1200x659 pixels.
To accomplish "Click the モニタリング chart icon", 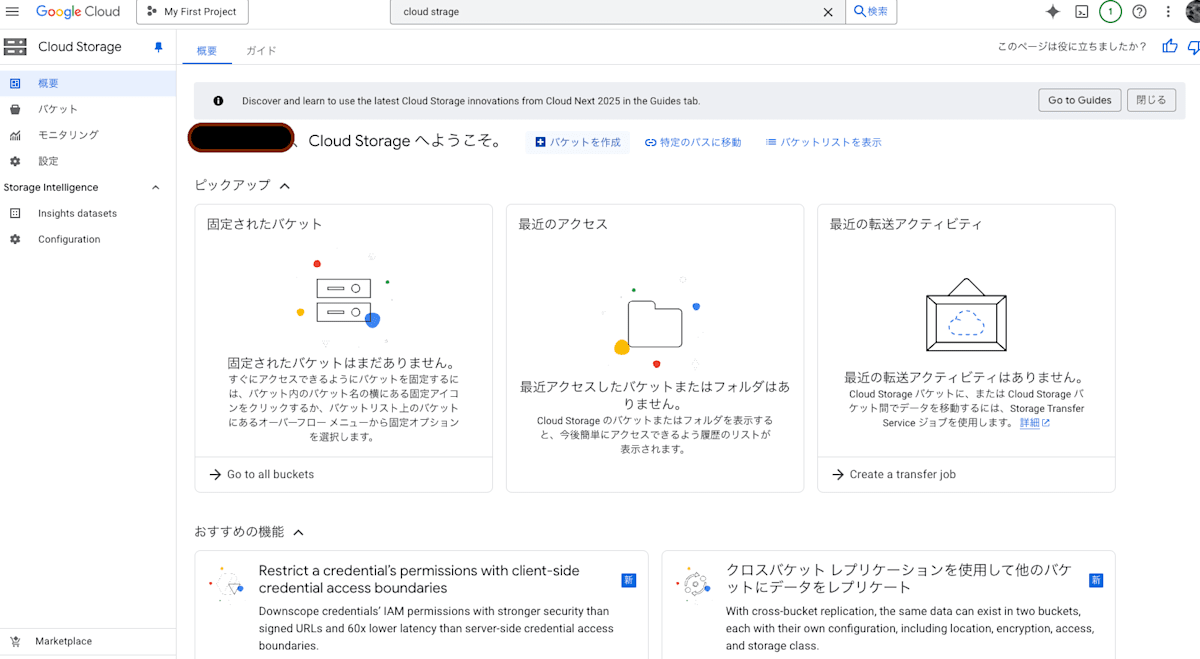I will (15, 135).
